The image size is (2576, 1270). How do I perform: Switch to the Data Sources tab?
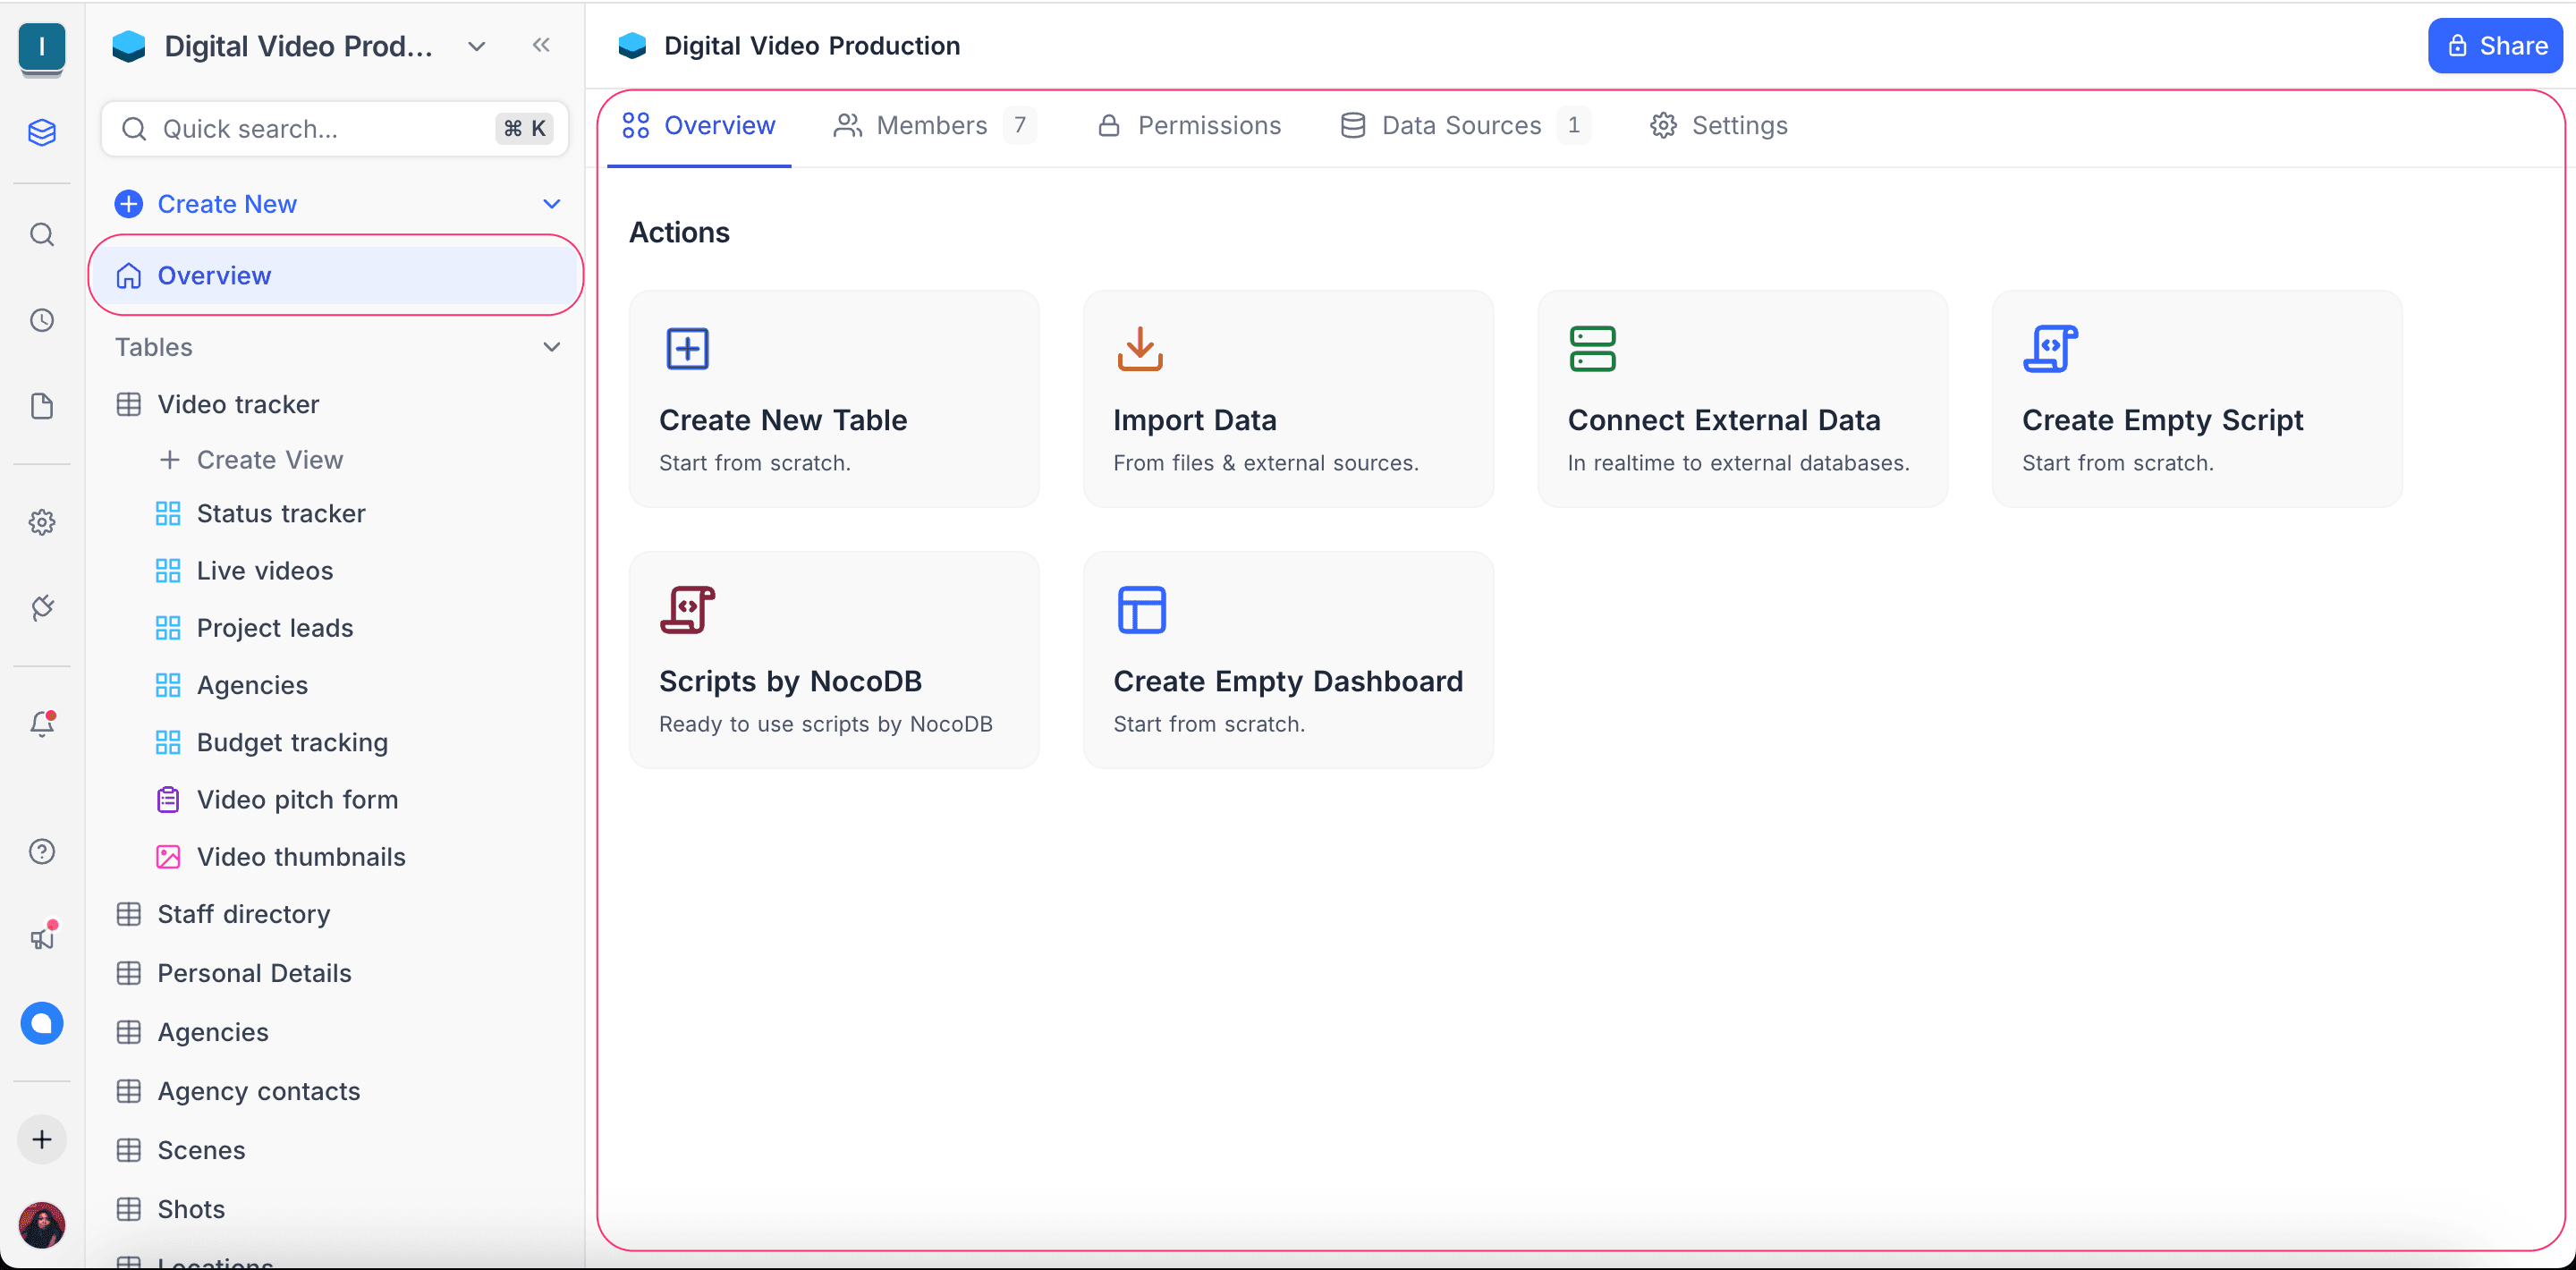1461,125
